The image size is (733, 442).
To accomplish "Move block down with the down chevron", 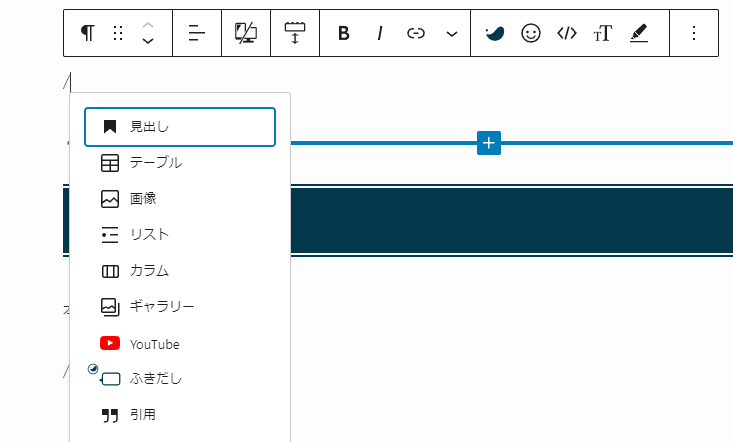I will [x=148, y=42].
